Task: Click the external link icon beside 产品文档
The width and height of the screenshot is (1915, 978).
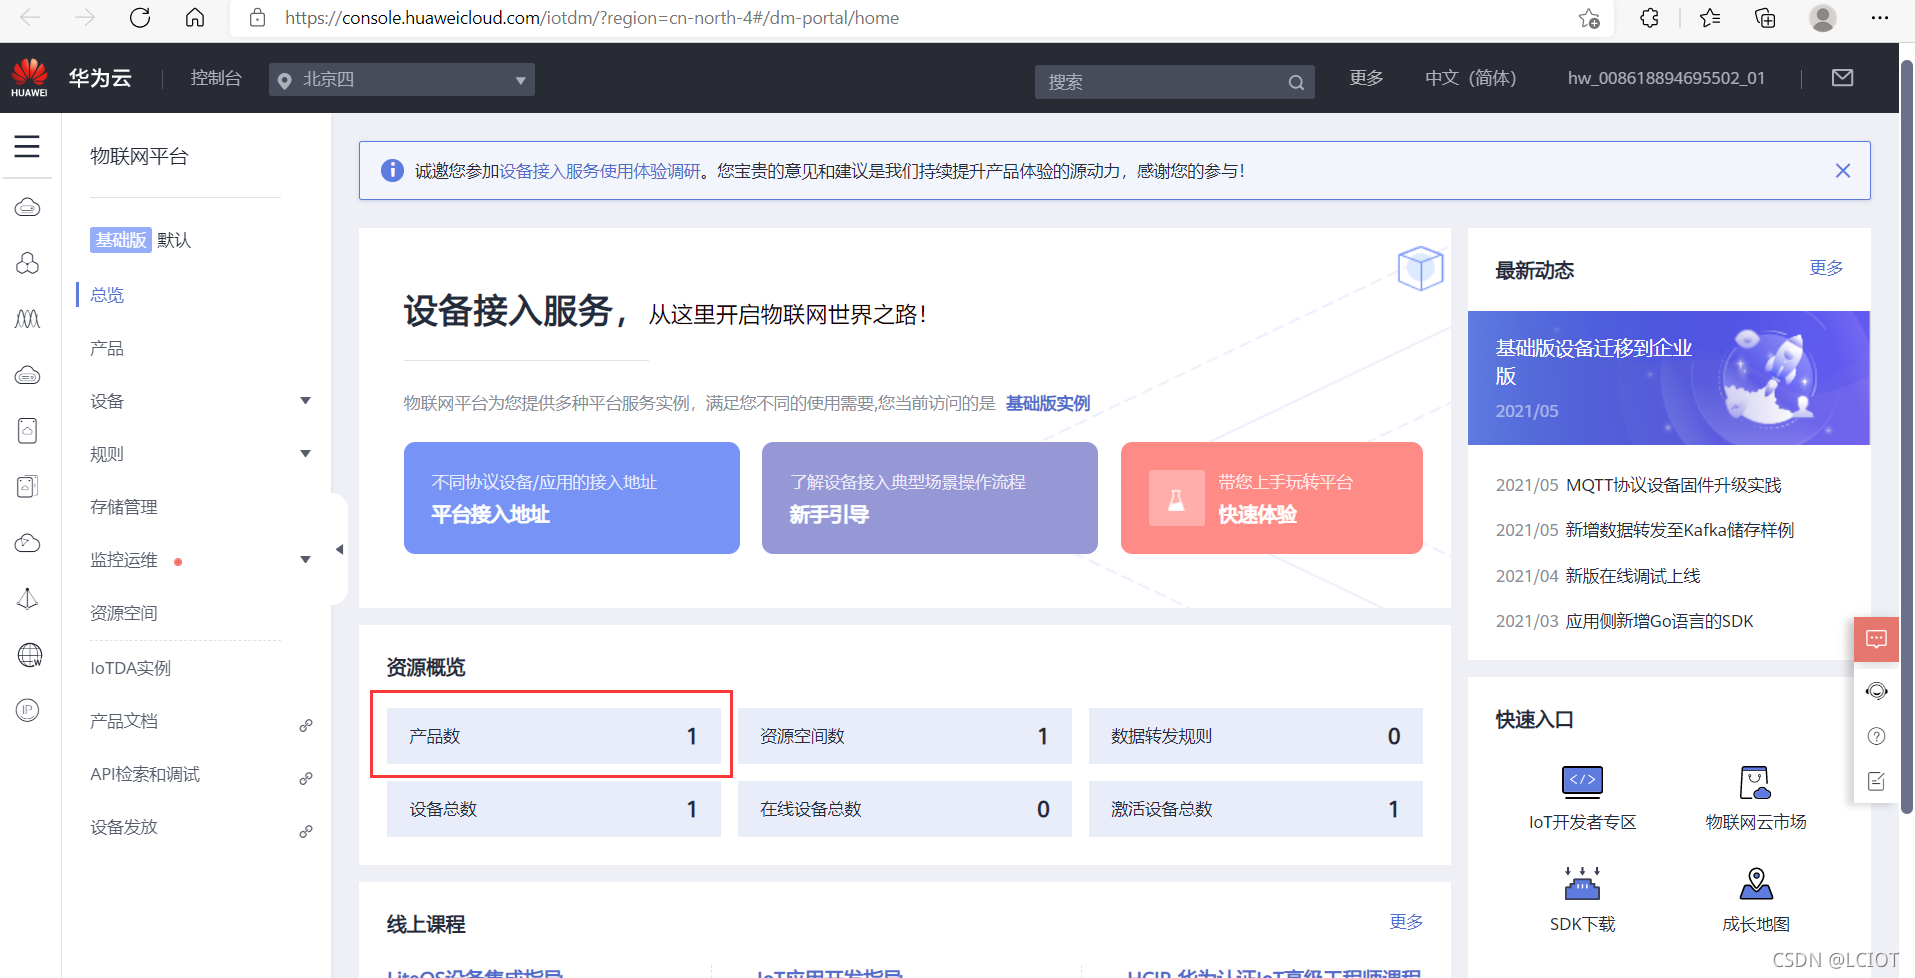Action: pyautogui.click(x=306, y=725)
